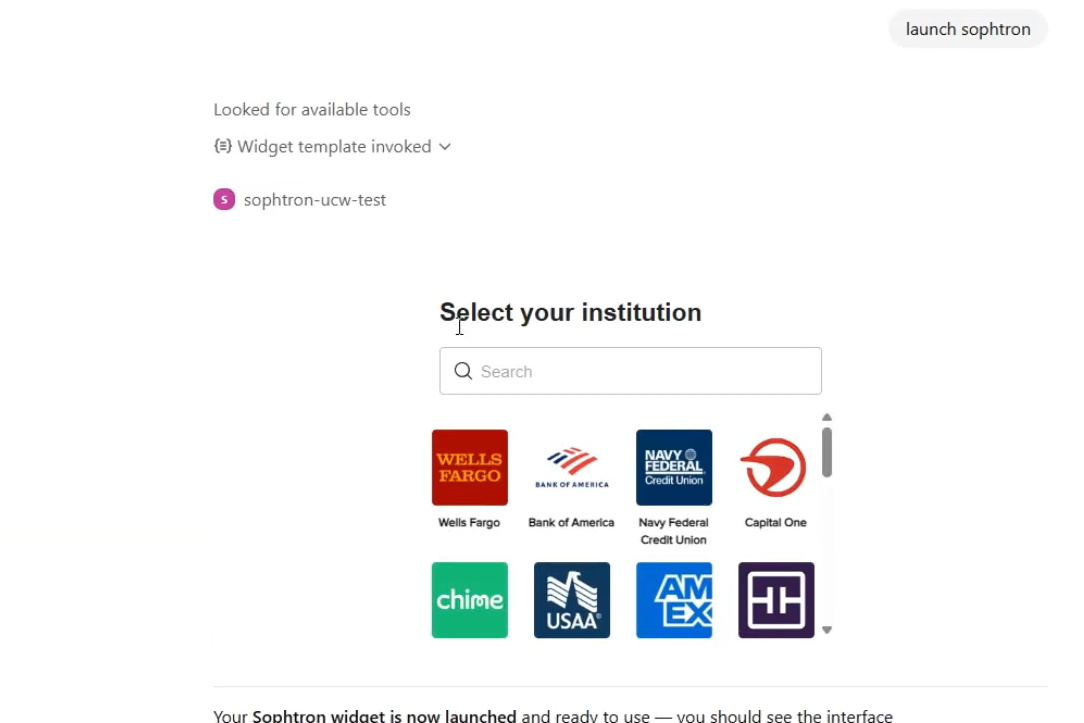Click the Widget template invoked braces icon
Viewport: 1084px width, 723px height.
click(223, 146)
